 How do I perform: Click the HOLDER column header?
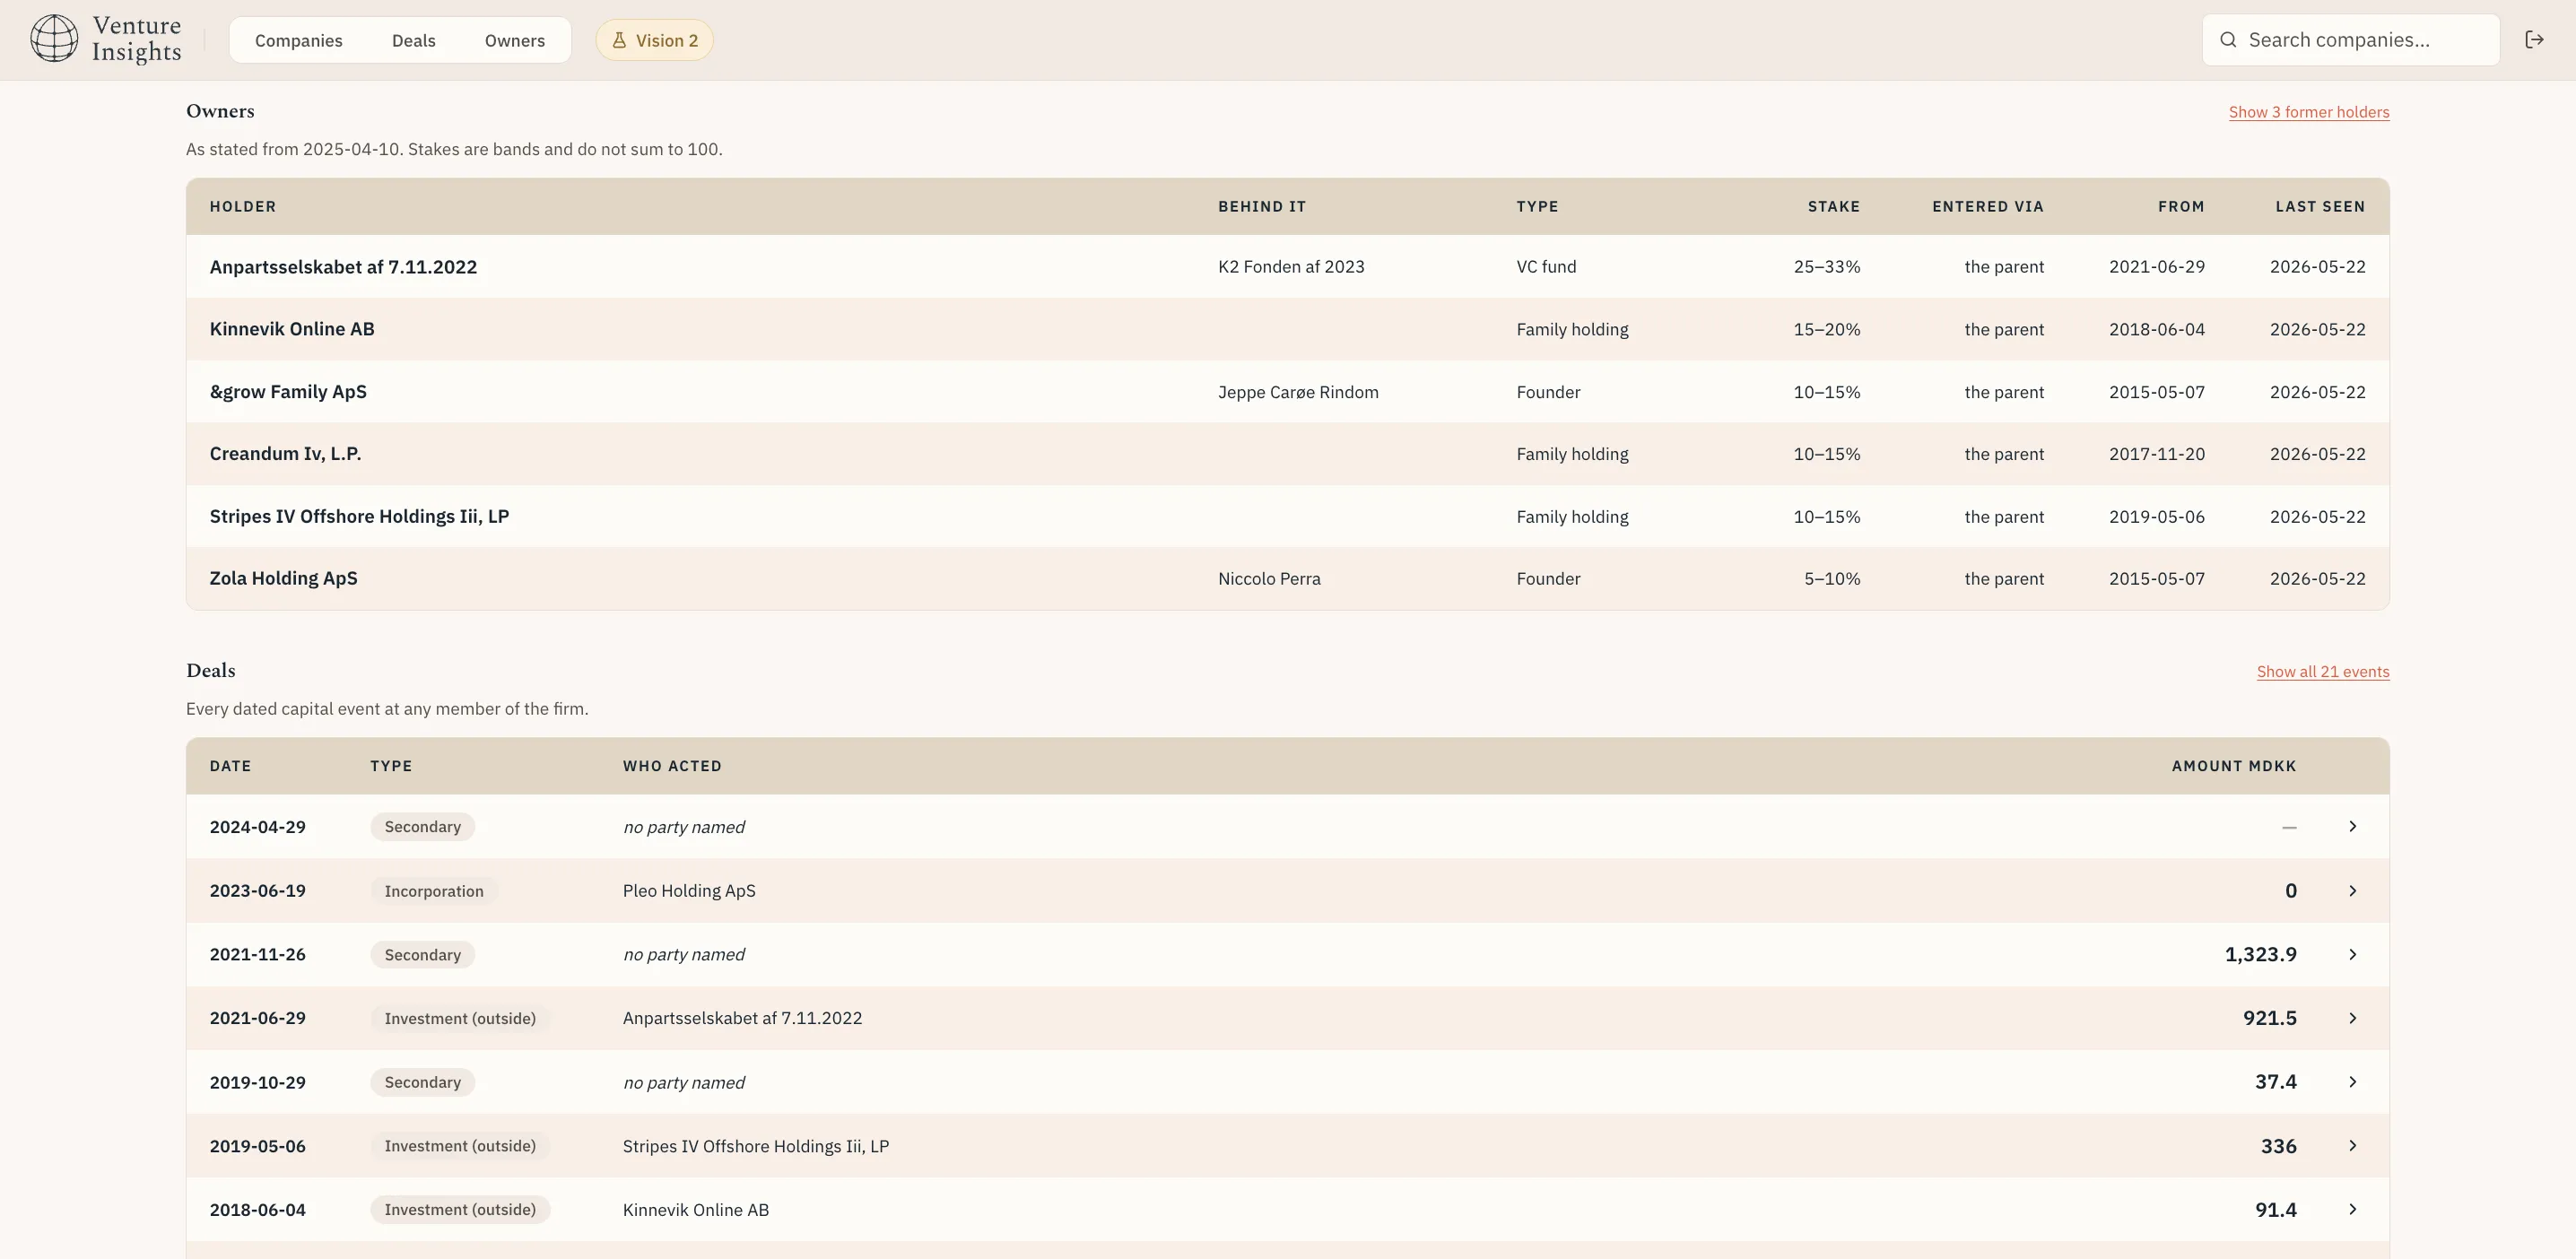pos(243,207)
